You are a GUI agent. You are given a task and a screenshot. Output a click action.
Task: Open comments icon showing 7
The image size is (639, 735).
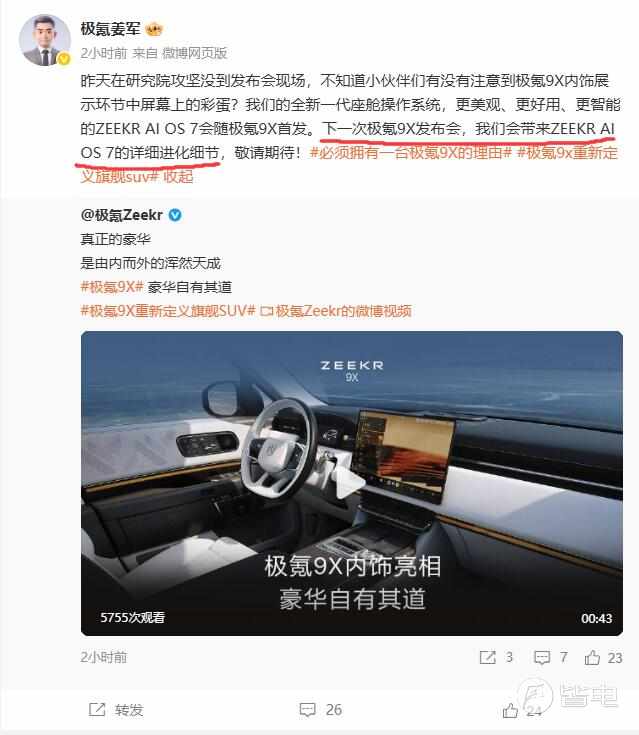542,657
